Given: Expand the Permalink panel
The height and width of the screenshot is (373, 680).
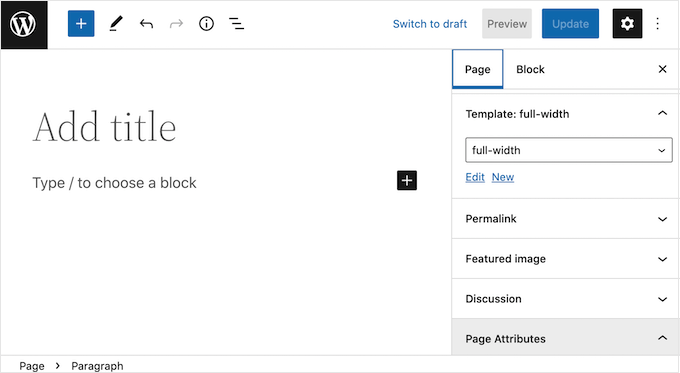Looking at the screenshot, I should coord(566,219).
